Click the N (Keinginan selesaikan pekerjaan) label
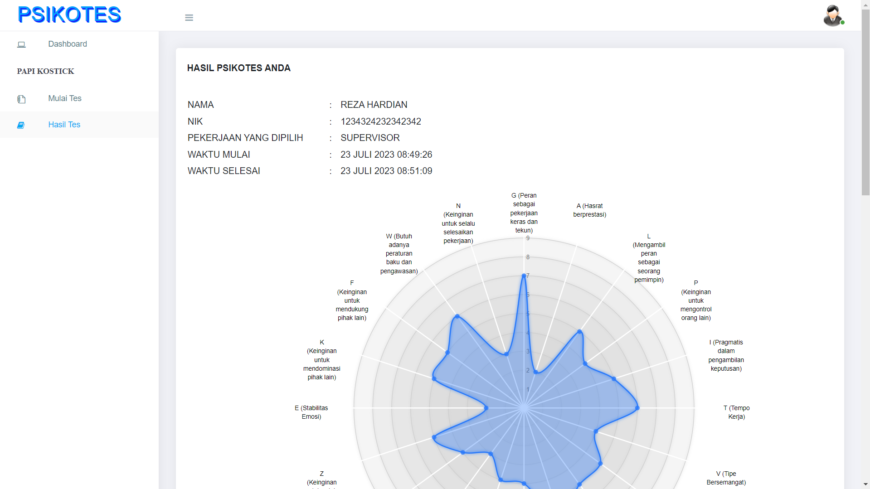Screen dimensions: 870x489 click(x=458, y=223)
